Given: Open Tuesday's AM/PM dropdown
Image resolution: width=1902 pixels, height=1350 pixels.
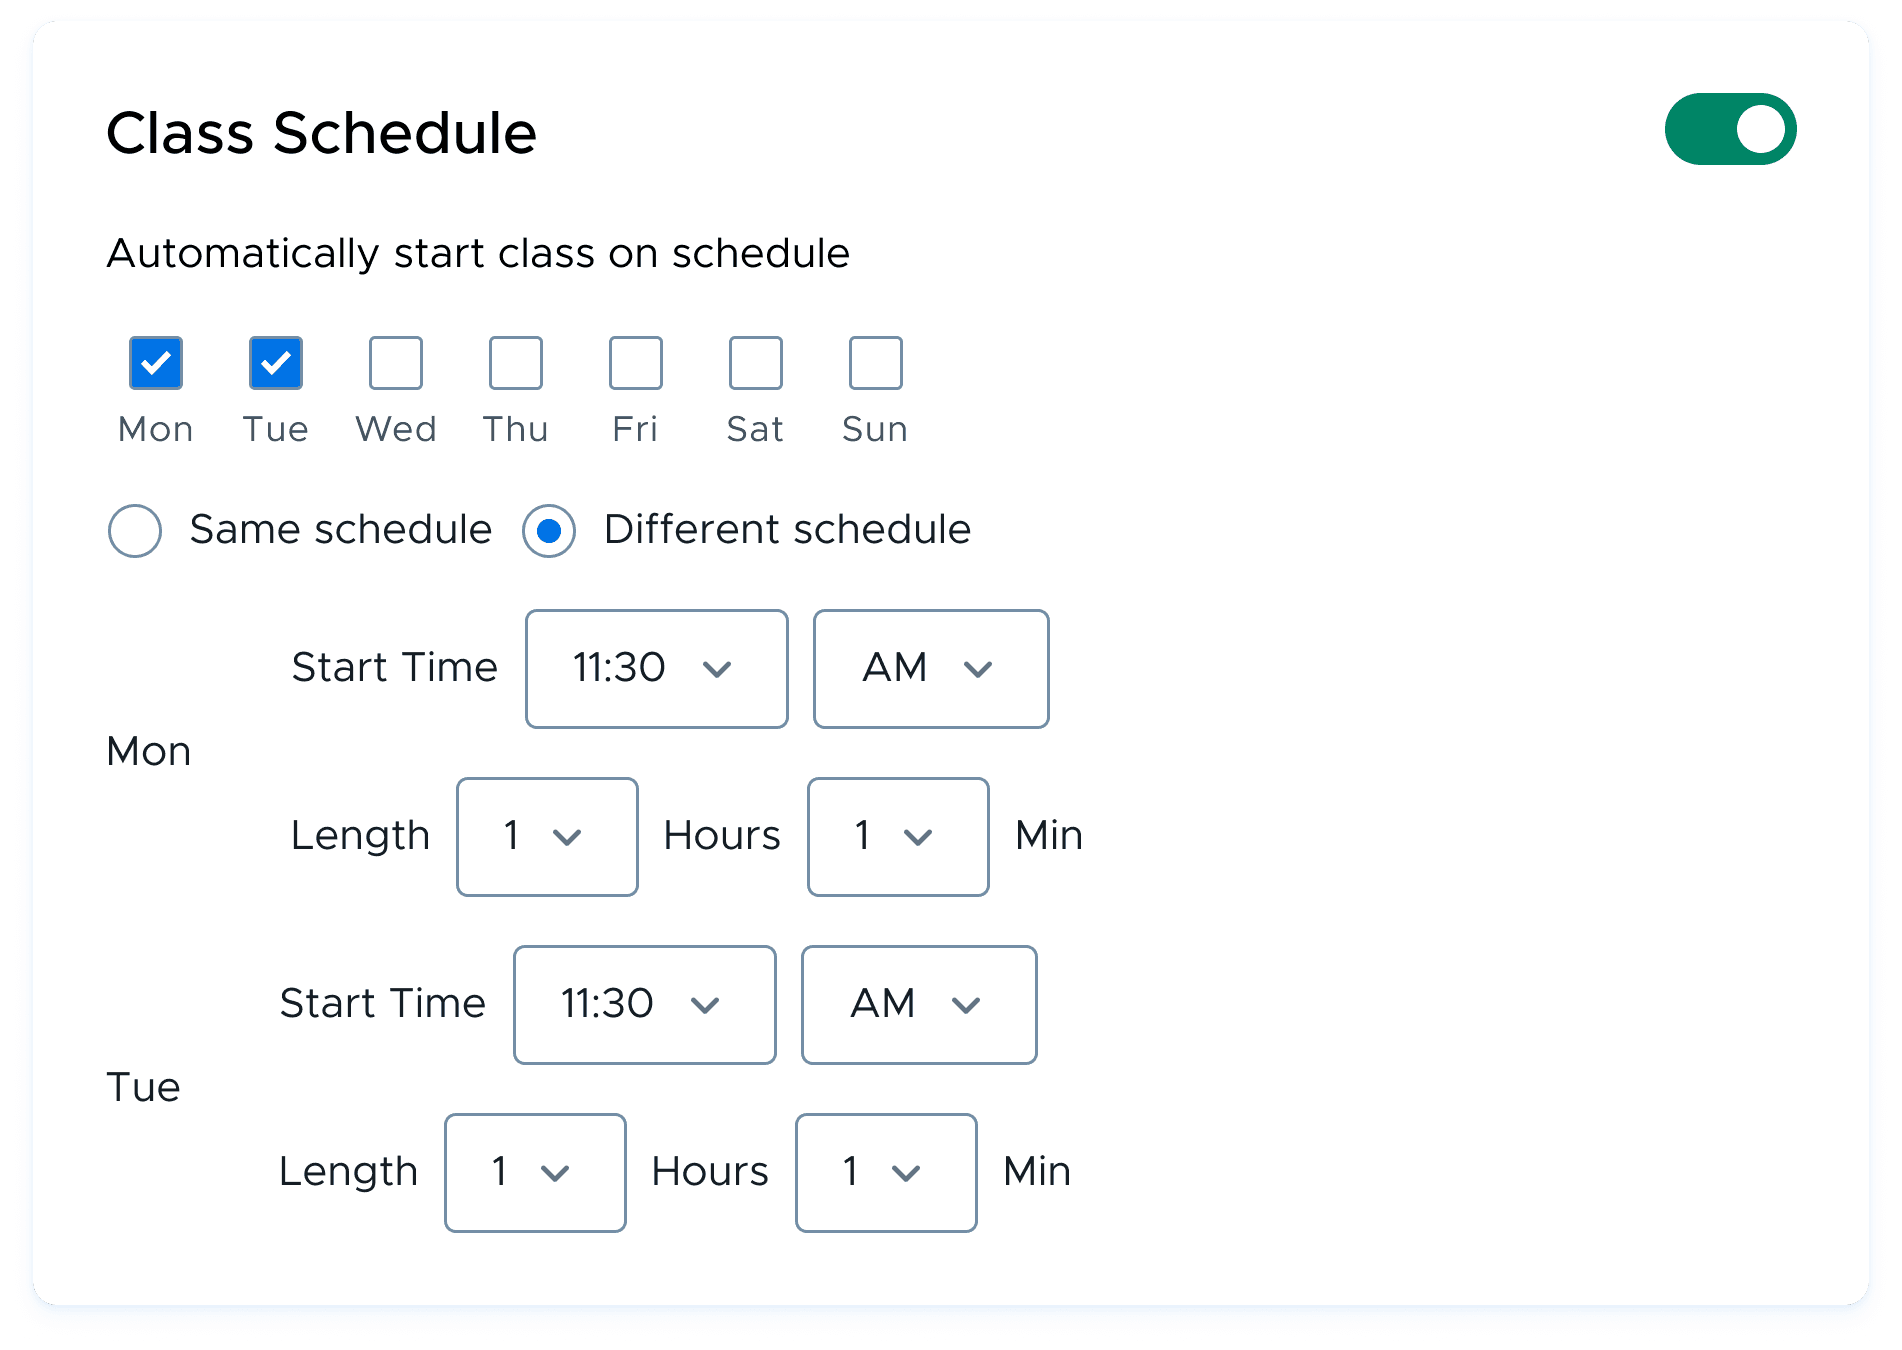Looking at the screenshot, I should pyautogui.click(x=919, y=1005).
